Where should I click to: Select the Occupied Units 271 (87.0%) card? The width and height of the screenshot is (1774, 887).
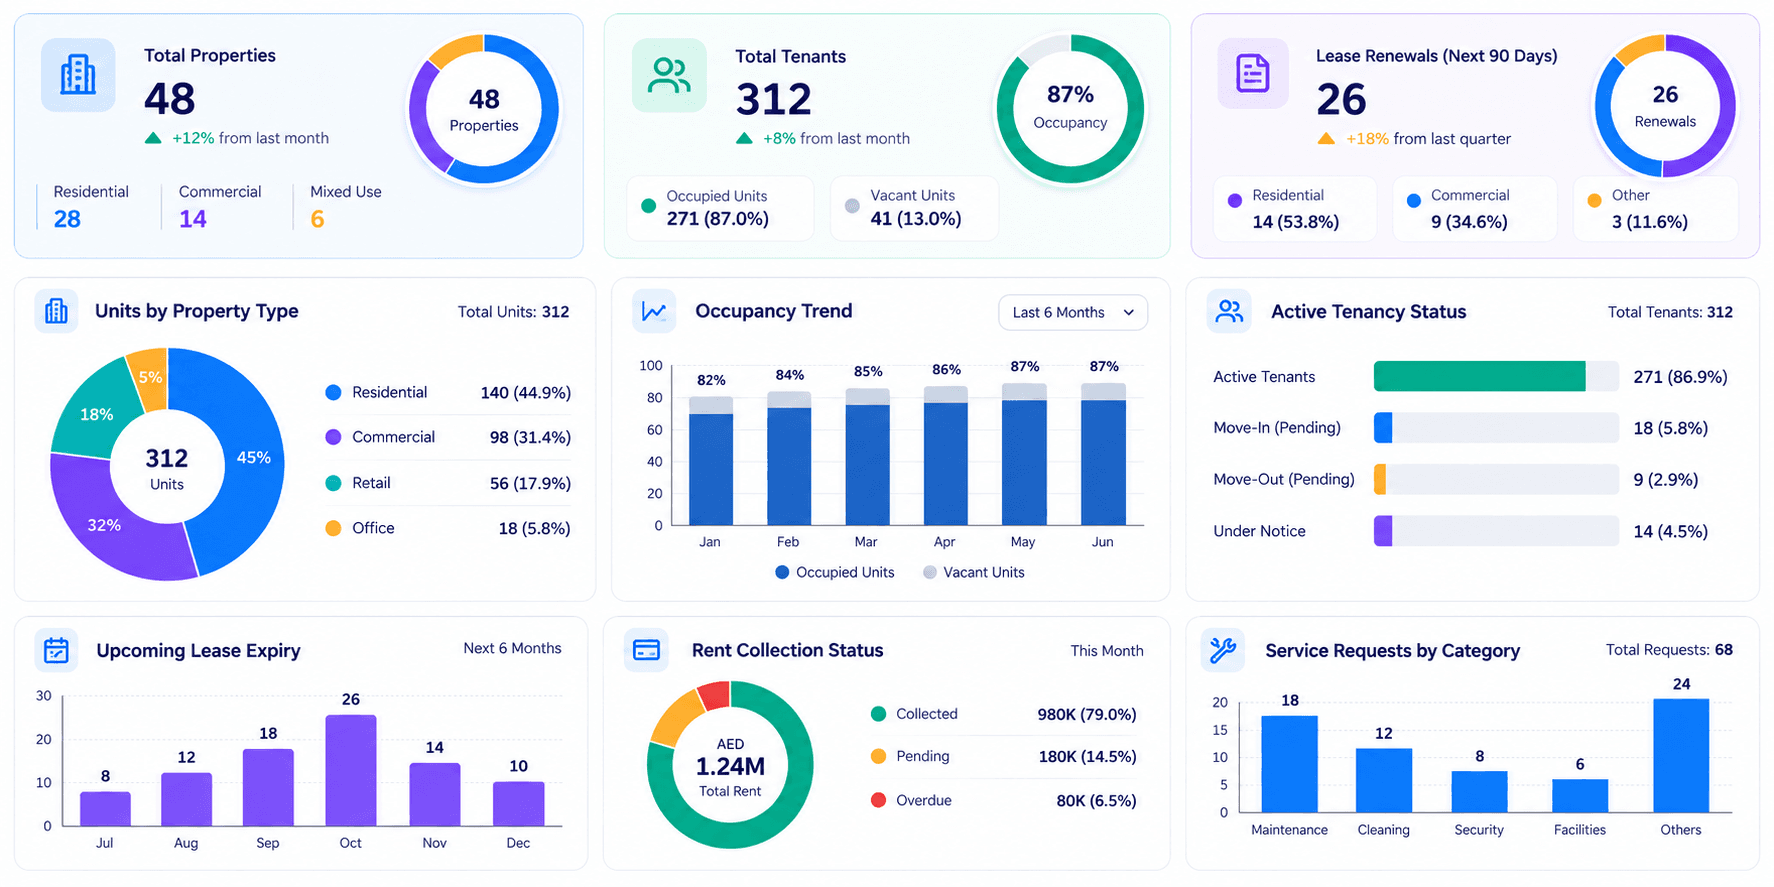tap(720, 208)
